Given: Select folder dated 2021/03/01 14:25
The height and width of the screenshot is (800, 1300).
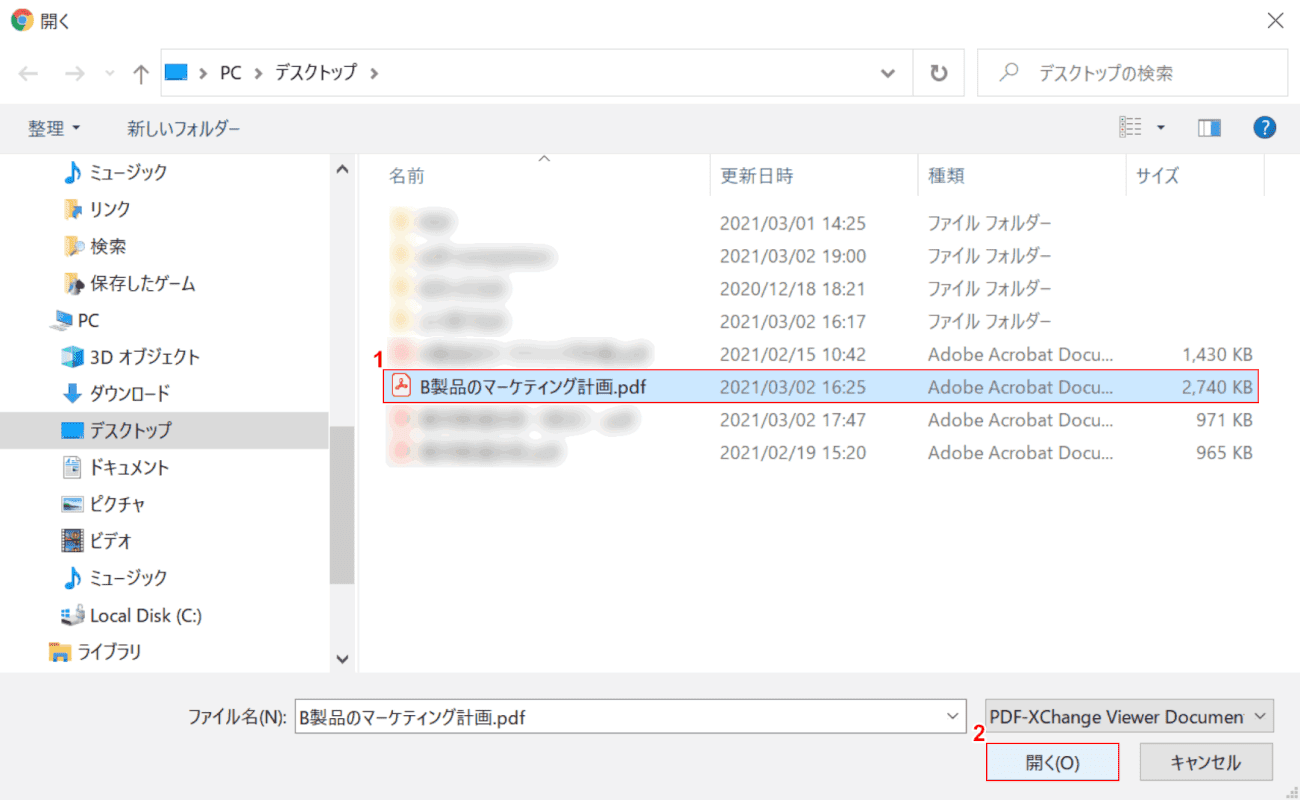Looking at the screenshot, I should point(820,223).
